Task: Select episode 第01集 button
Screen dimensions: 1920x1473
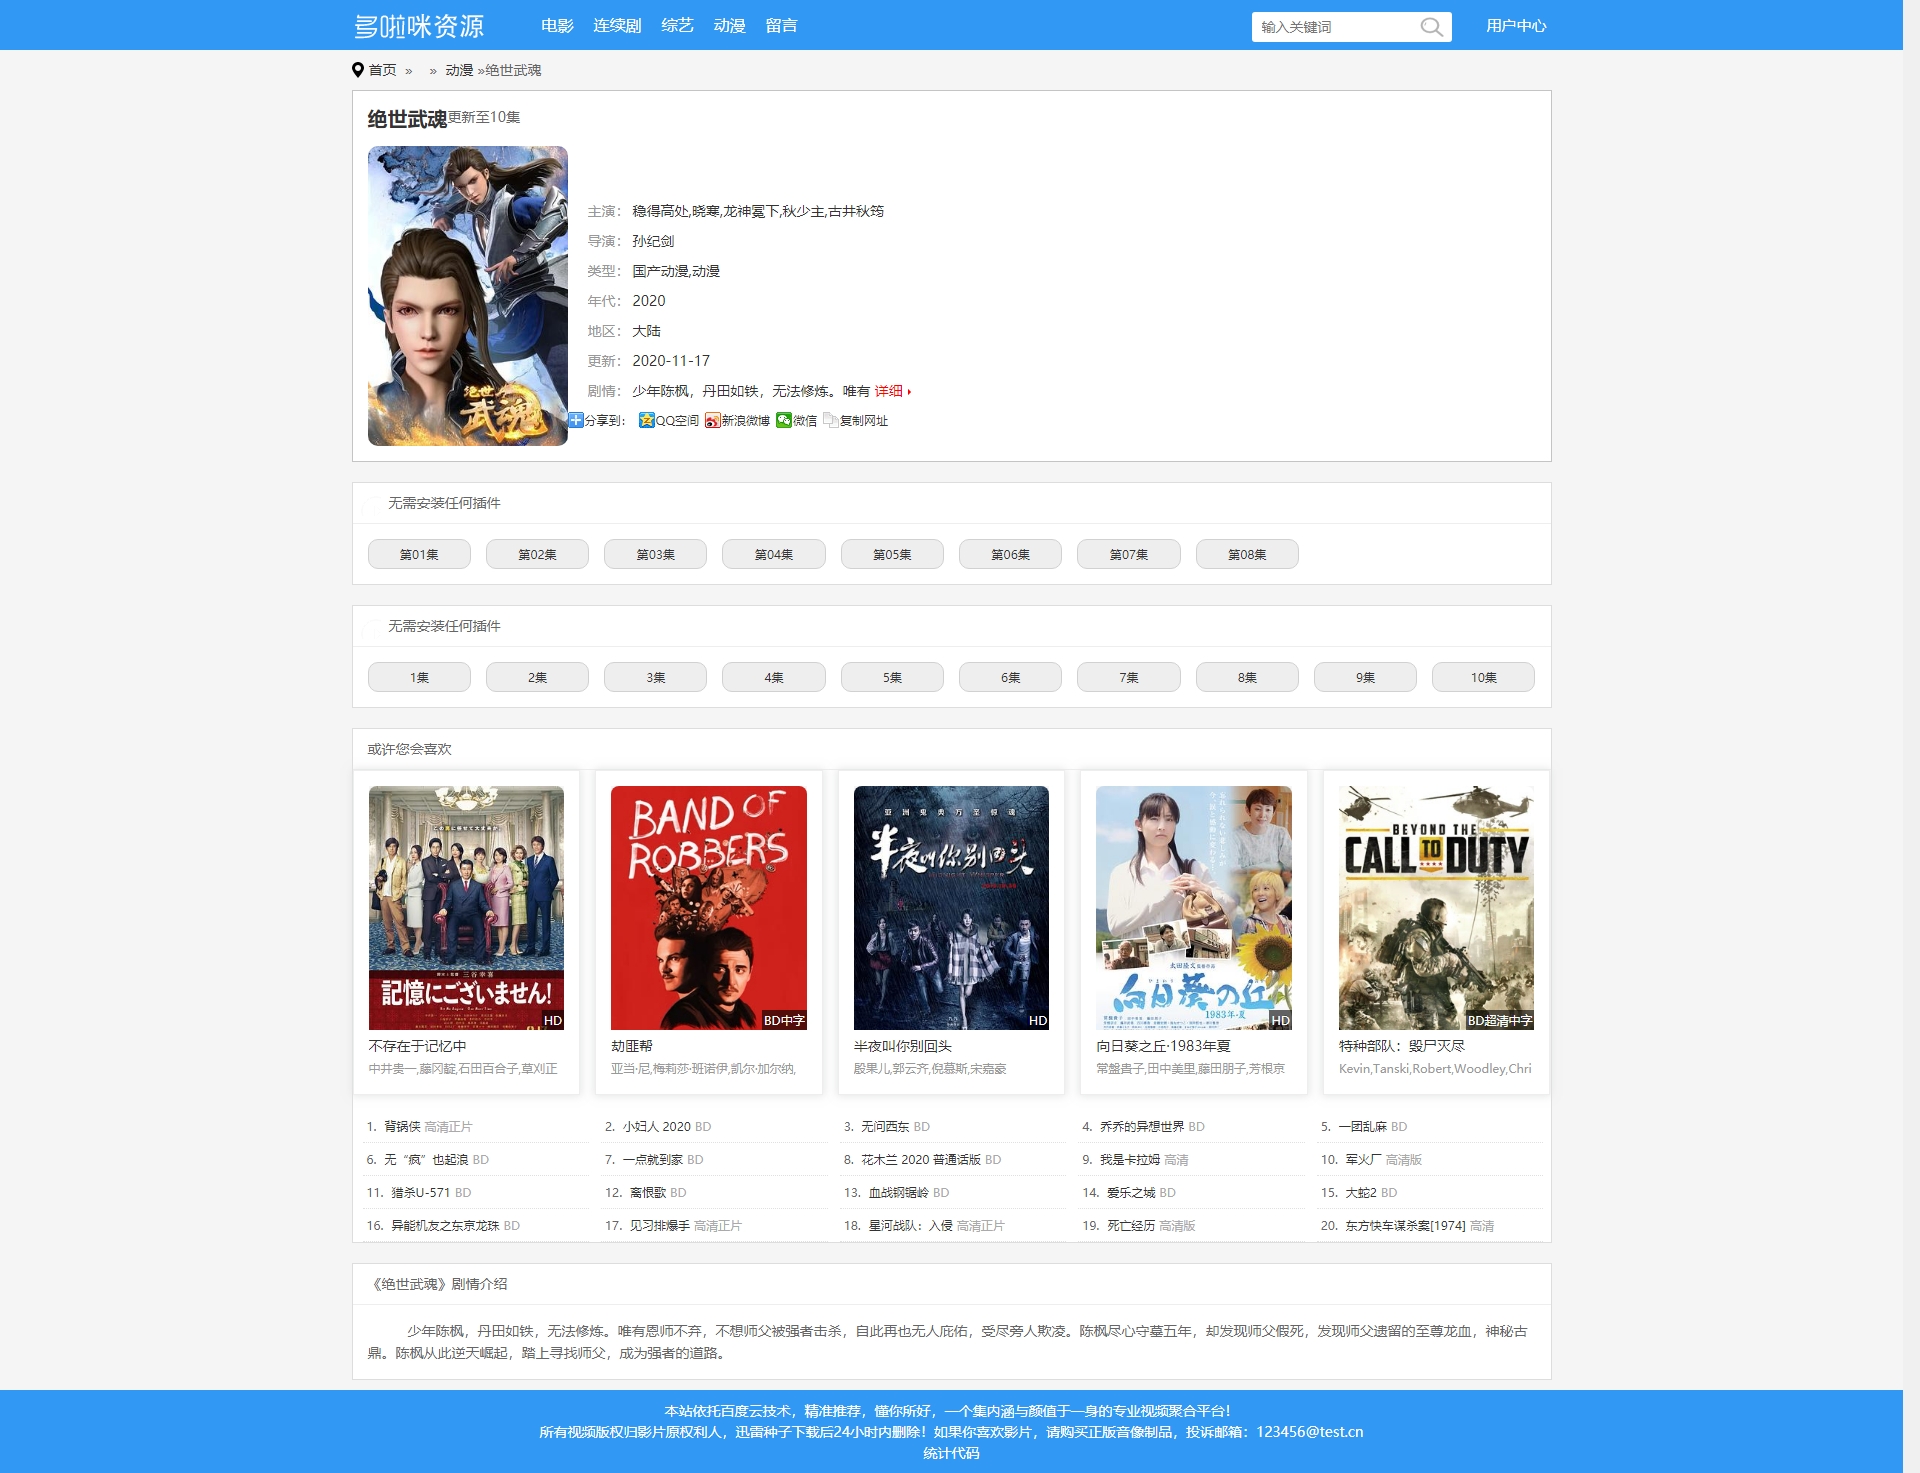Action: 419,554
